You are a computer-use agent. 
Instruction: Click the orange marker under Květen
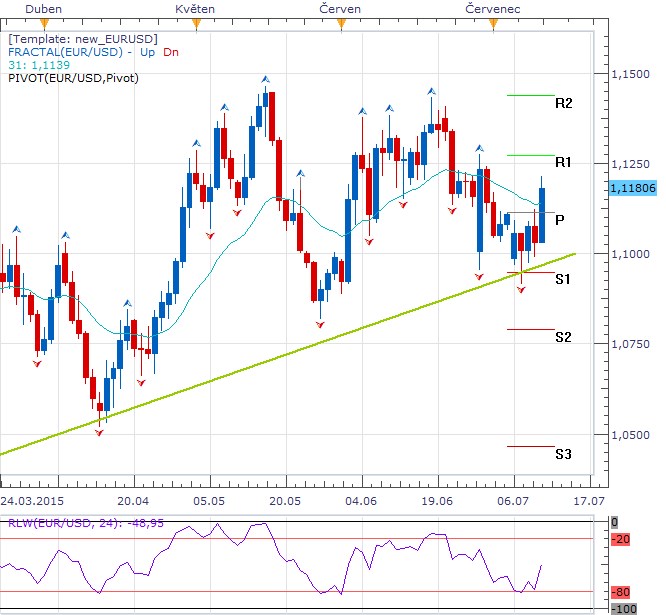coord(196,23)
